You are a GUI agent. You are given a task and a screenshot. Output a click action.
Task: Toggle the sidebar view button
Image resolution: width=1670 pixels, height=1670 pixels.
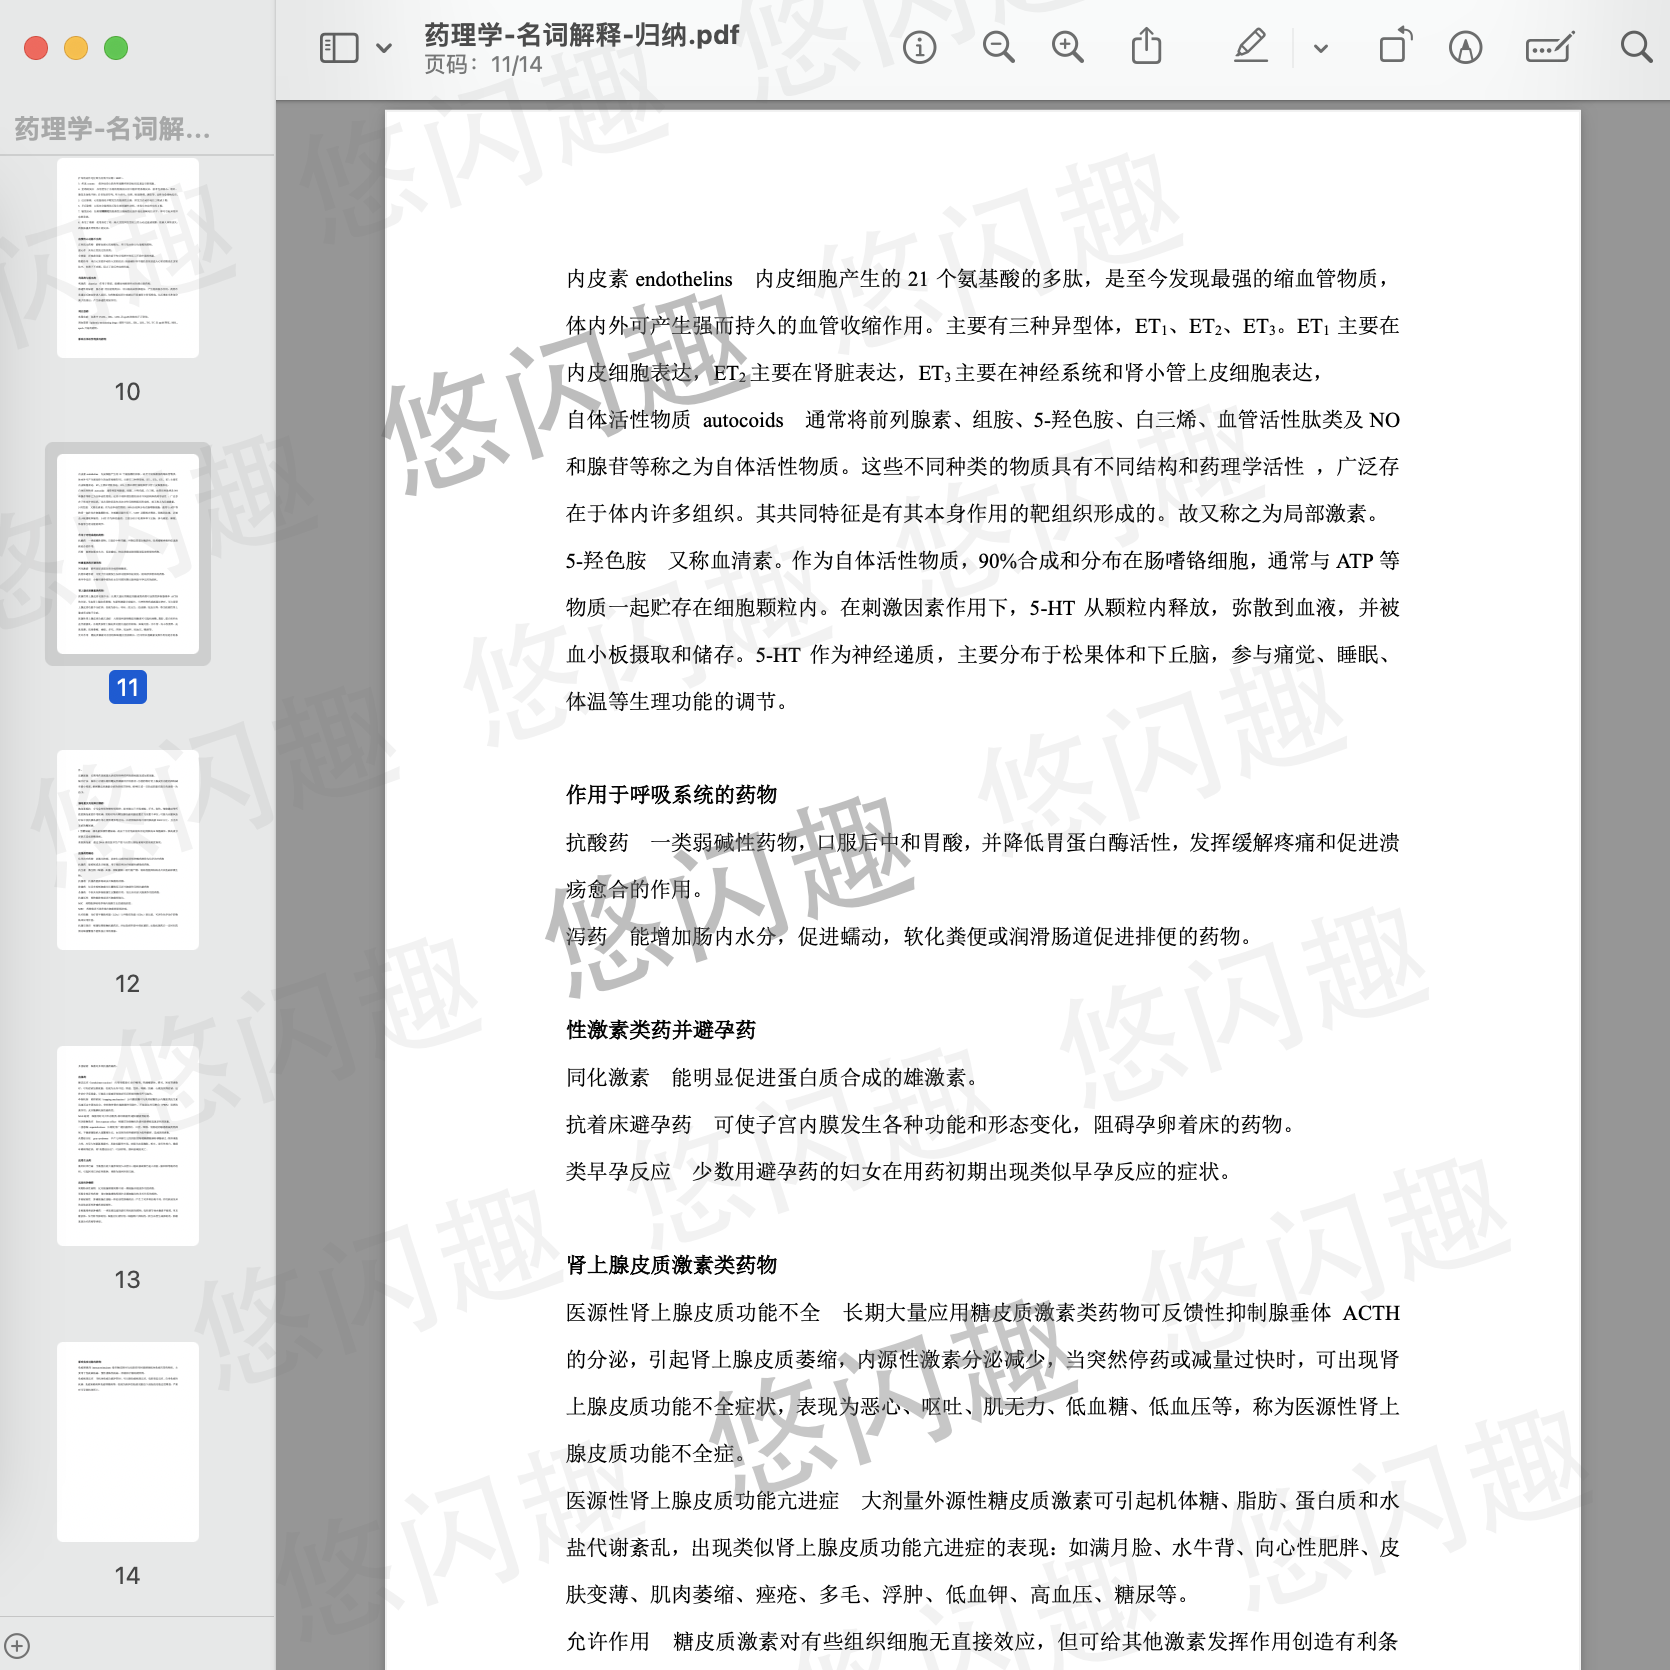(339, 48)
